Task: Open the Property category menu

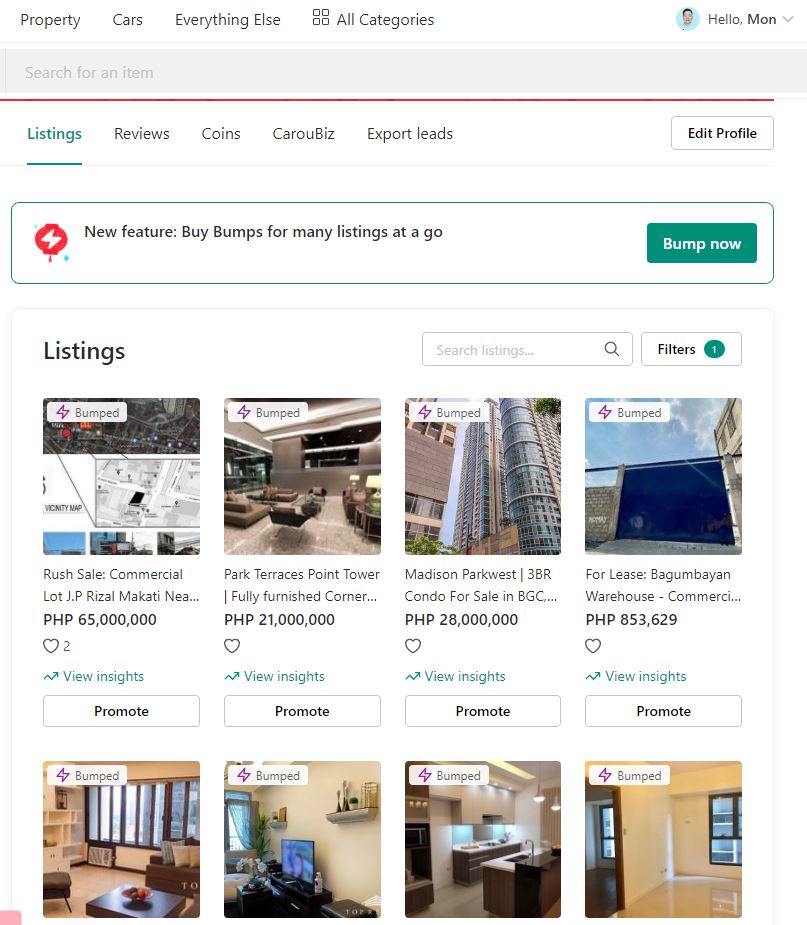Action: [50, 19]
